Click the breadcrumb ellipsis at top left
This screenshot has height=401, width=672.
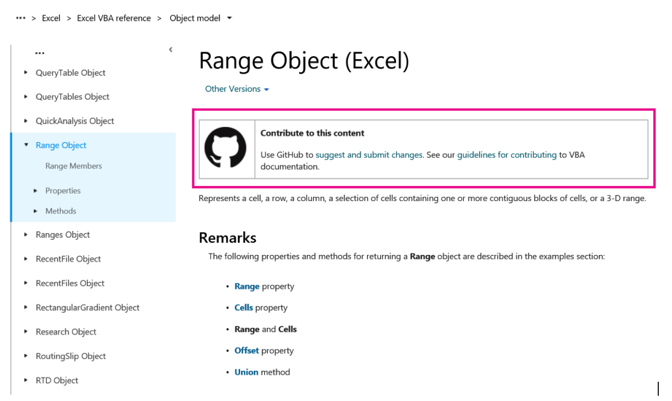[21, 18]
